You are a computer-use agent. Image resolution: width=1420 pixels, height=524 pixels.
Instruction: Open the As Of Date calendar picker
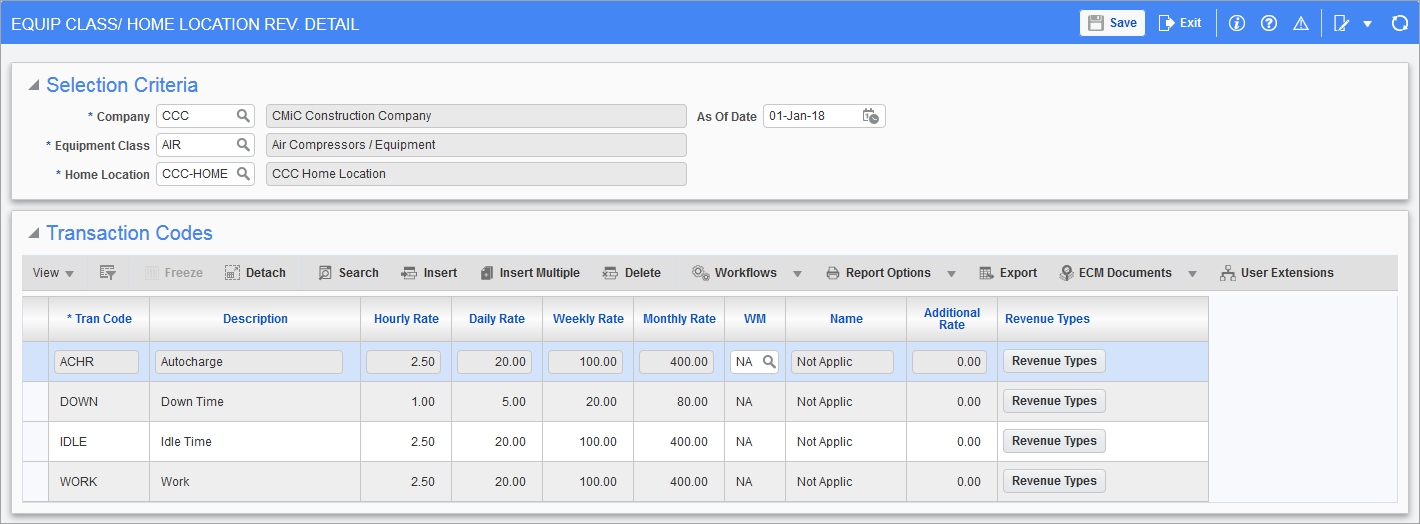pos(870,116)
